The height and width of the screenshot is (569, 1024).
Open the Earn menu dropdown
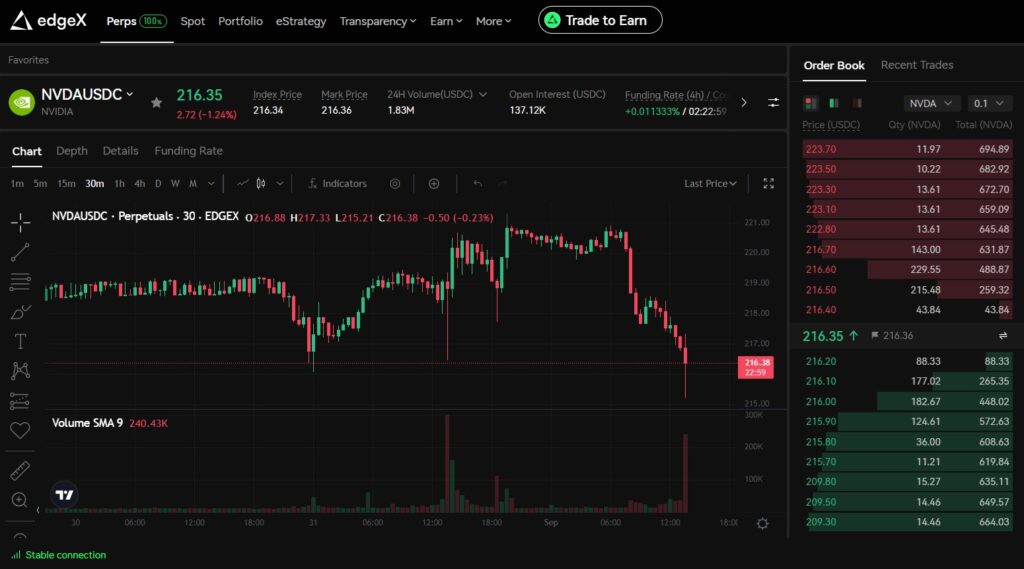tap(446, 21)
